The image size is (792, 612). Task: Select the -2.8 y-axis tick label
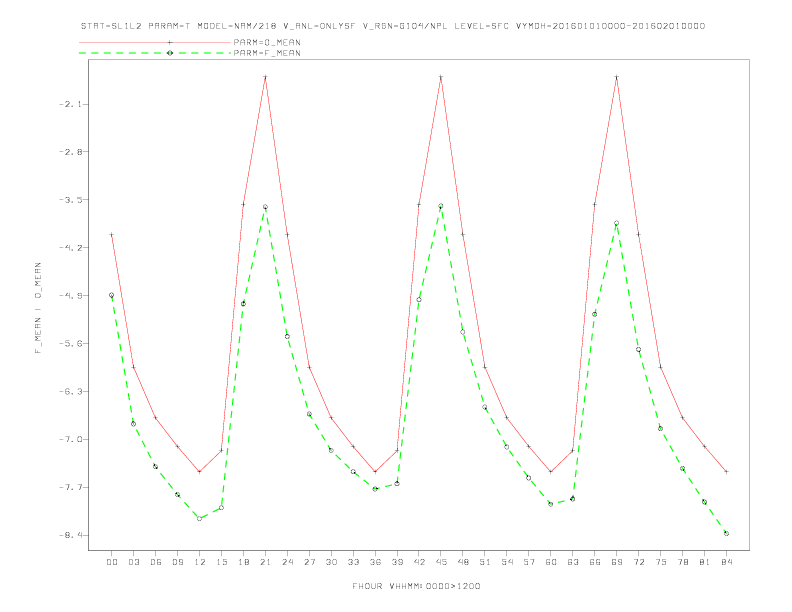click(70, 151)
